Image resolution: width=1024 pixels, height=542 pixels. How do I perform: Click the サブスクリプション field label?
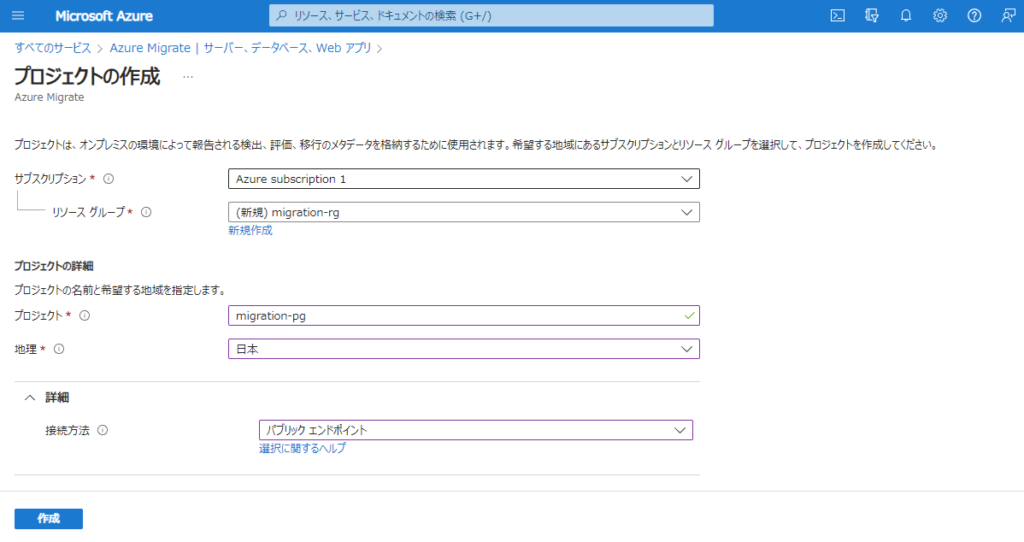[50, 179]
